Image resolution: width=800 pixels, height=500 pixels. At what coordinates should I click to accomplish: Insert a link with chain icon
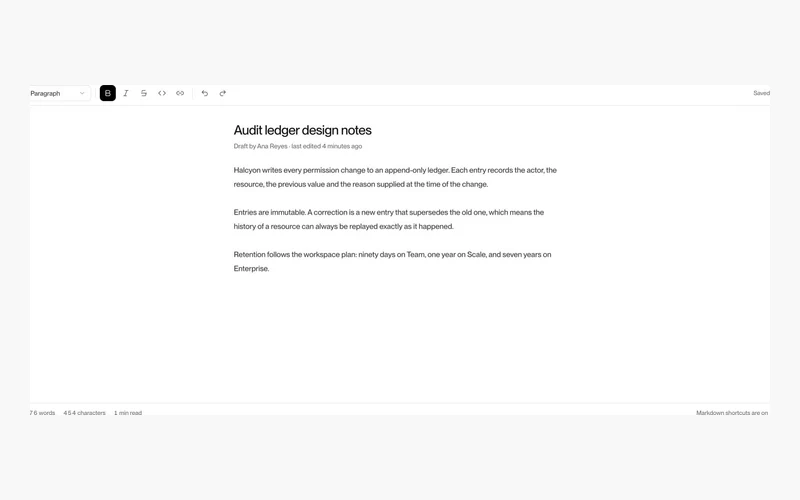pyautogui.click(x=180, y=93)
